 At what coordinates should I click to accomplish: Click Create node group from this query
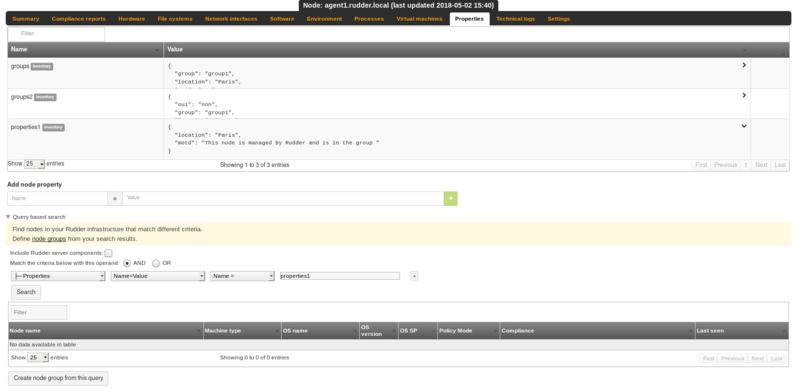58,378
